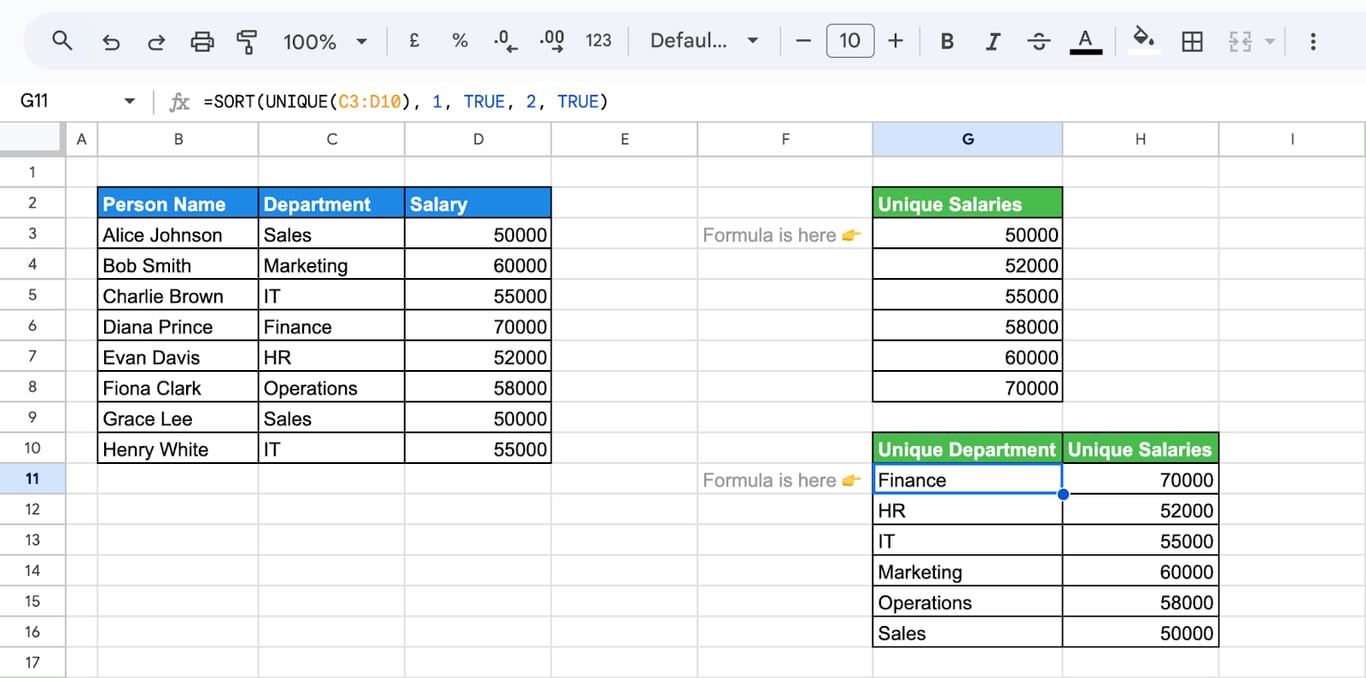This screenshot has width=1366, height=678.
Task: Click the select-all corner box
Action: 32,139
